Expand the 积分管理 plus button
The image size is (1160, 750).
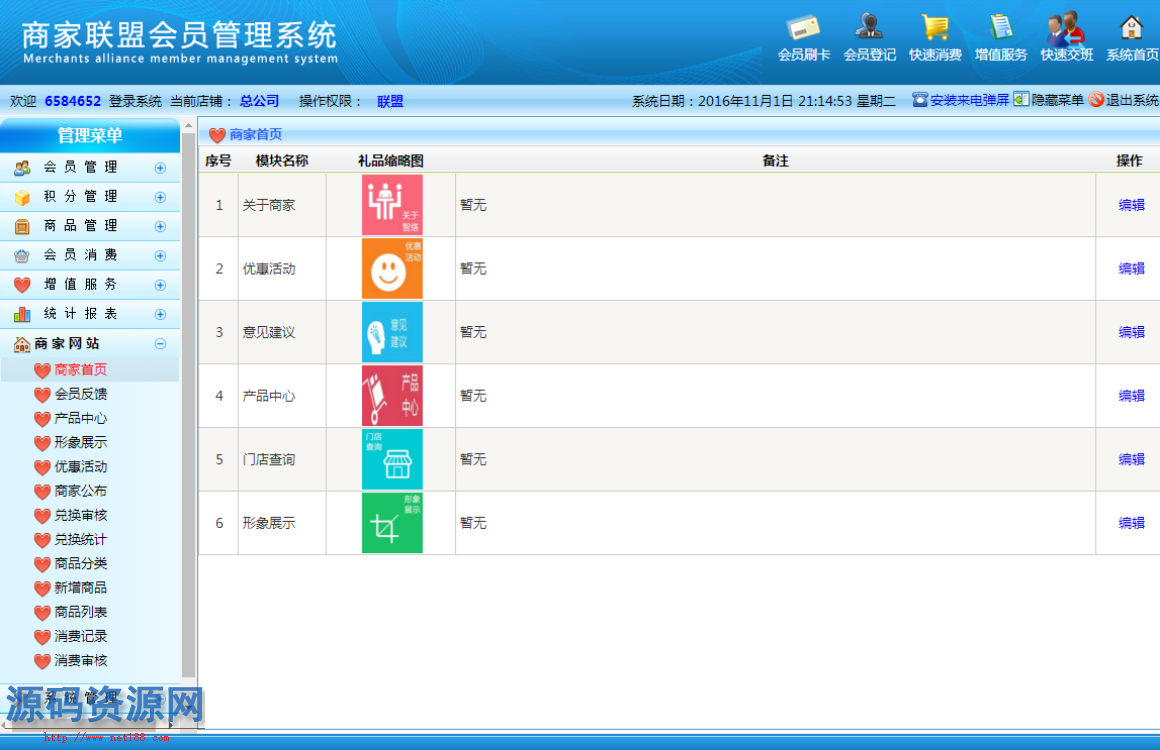tap(160, 197)
